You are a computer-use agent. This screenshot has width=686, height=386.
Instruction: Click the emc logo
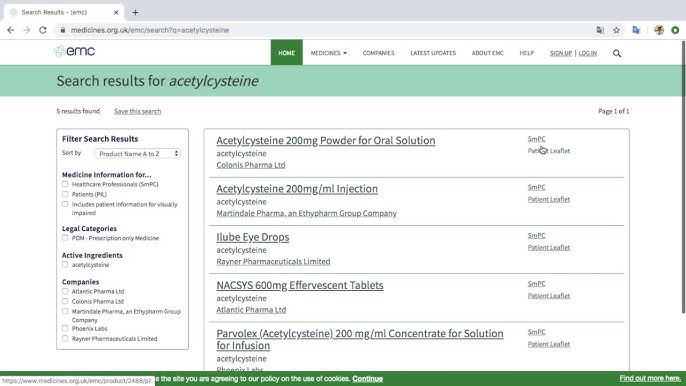coord(74,51)
